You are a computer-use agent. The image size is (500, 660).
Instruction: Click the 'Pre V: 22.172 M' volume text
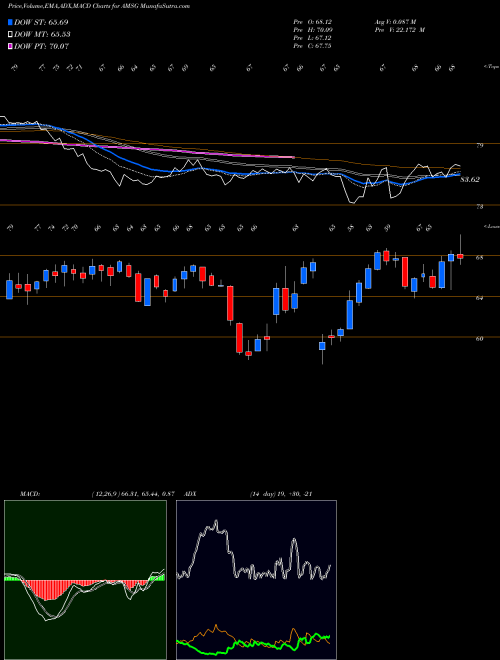click(399, 30)
